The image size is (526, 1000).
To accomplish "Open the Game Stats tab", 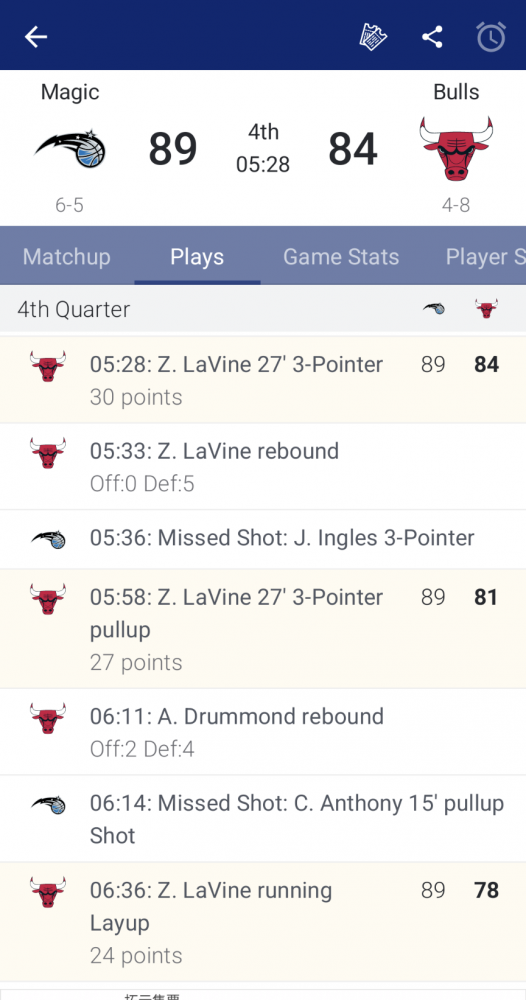I will (341, 256).
